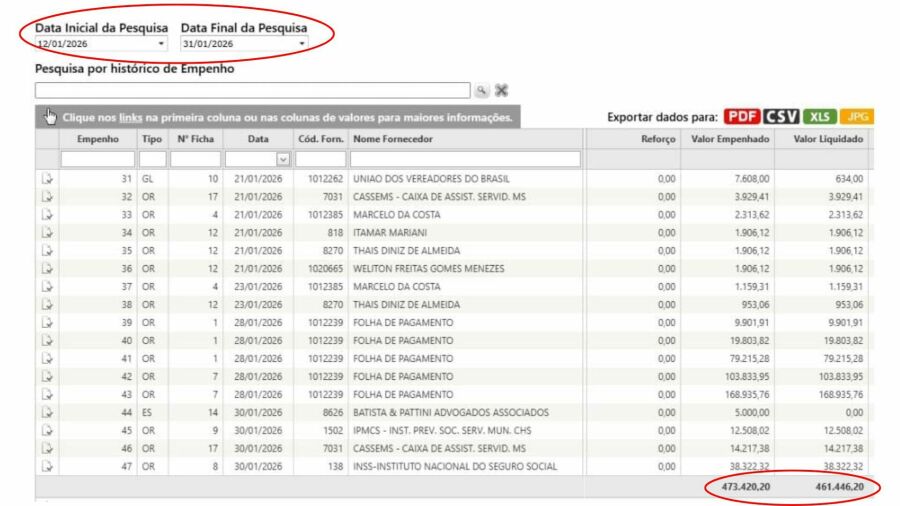Screen dimensions: 900x506
Task: Open the document icon for empenho 44
Action: (x=47, y=412)
